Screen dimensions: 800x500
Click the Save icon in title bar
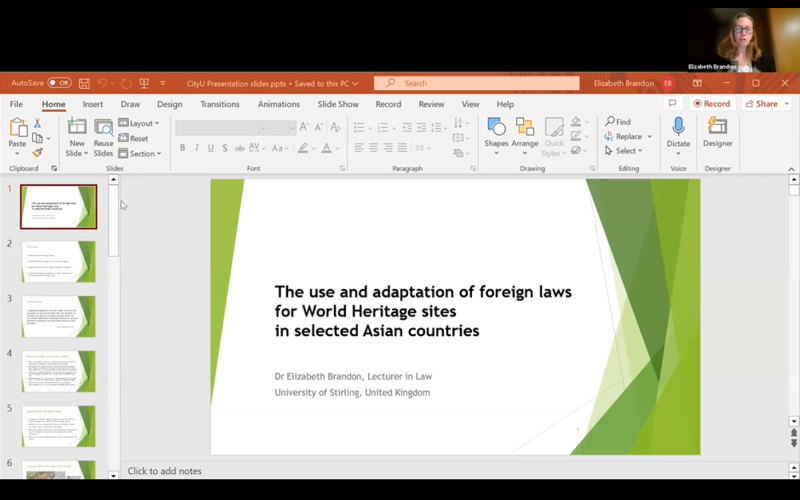coord(84,83)
